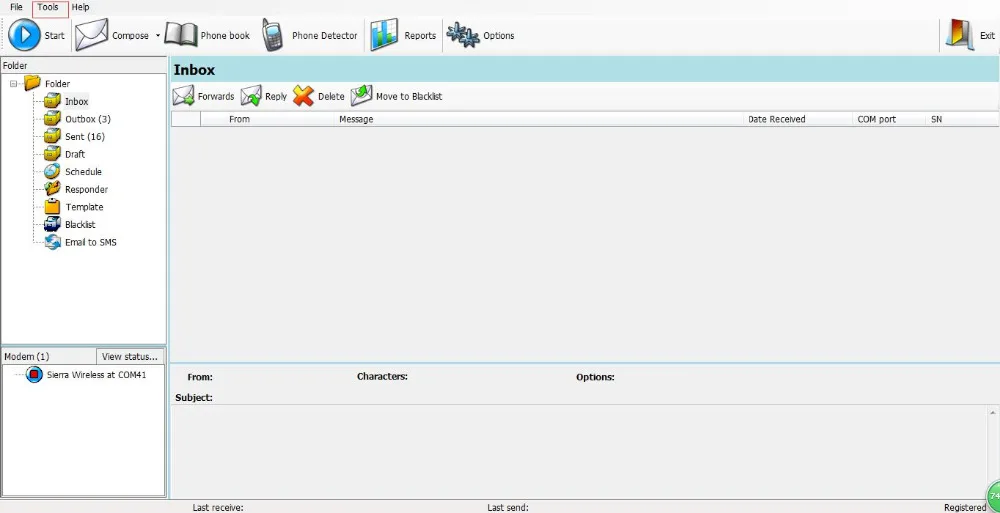Select the Draft folder icon
1000x513 pixels.
(x=52, y=154)
